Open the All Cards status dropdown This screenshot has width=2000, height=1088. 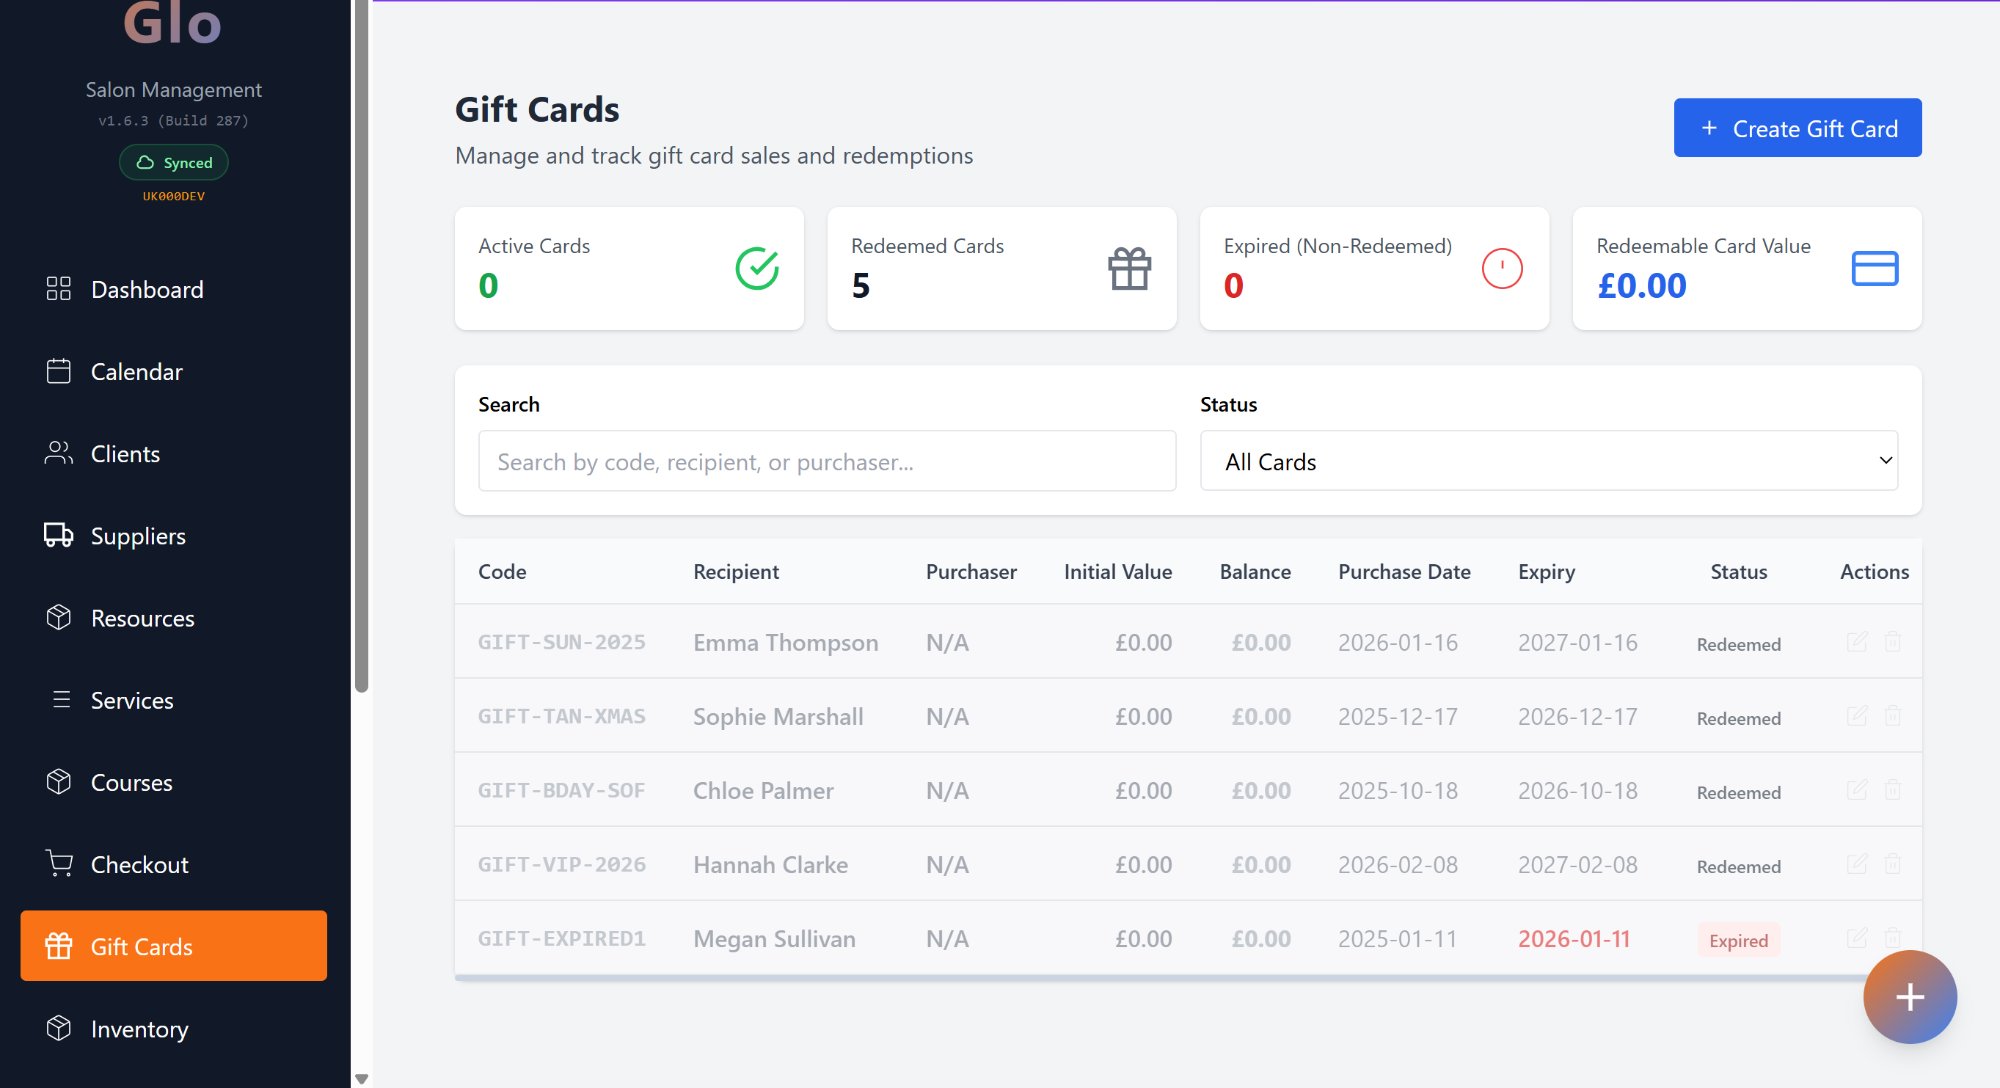coord(1548,461)
